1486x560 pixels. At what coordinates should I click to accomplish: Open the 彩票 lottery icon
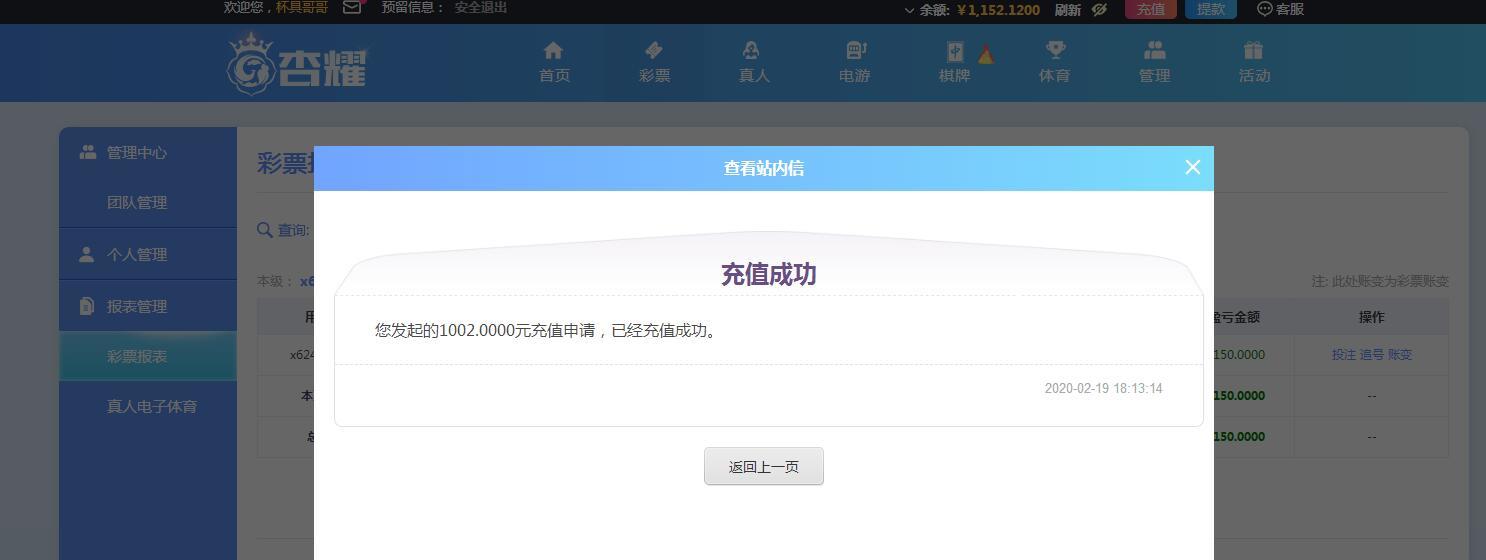point(654,50)
